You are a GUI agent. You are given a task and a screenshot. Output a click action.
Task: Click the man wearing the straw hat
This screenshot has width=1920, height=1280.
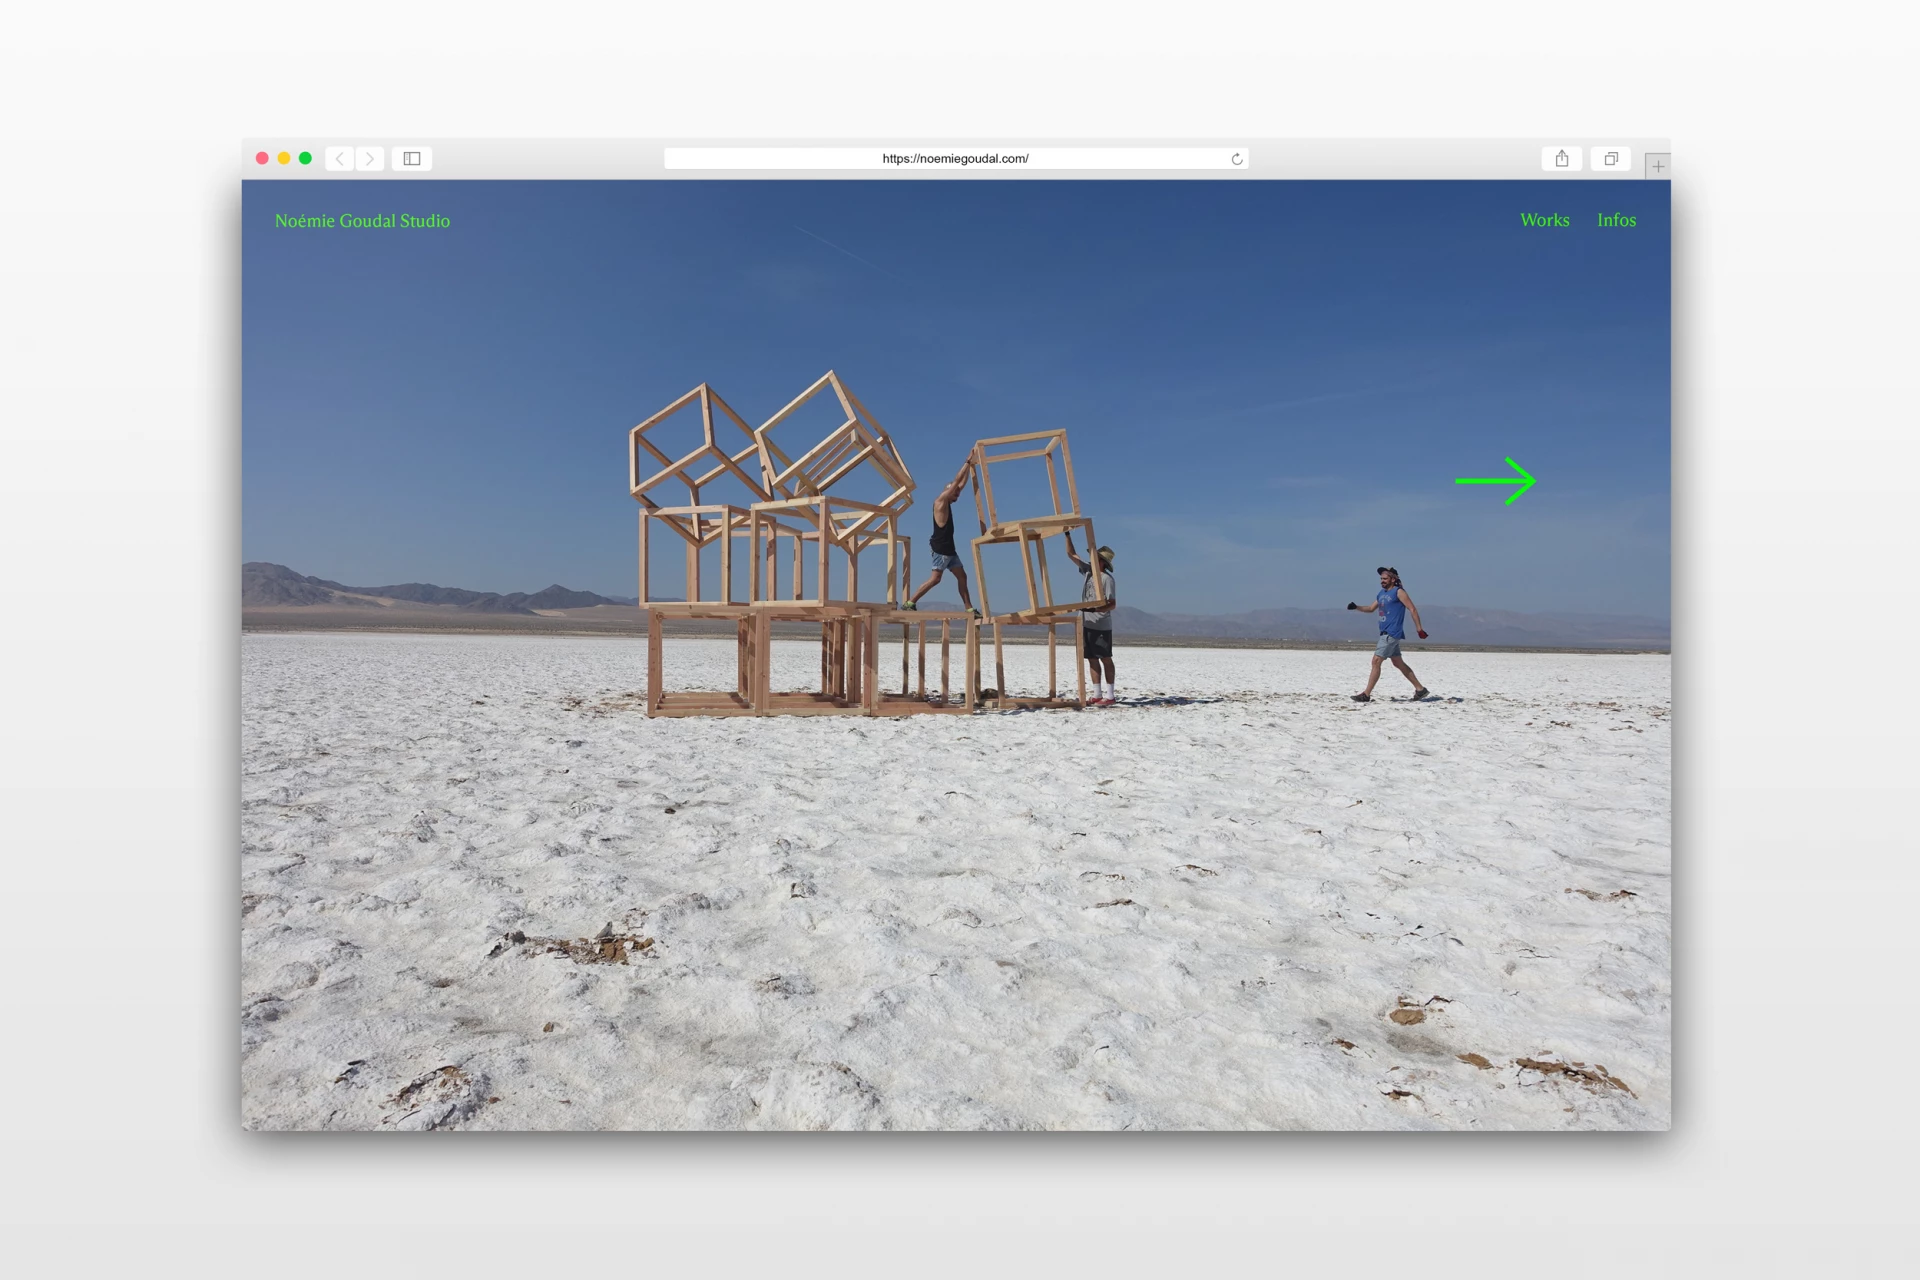tap(1098, 620)
